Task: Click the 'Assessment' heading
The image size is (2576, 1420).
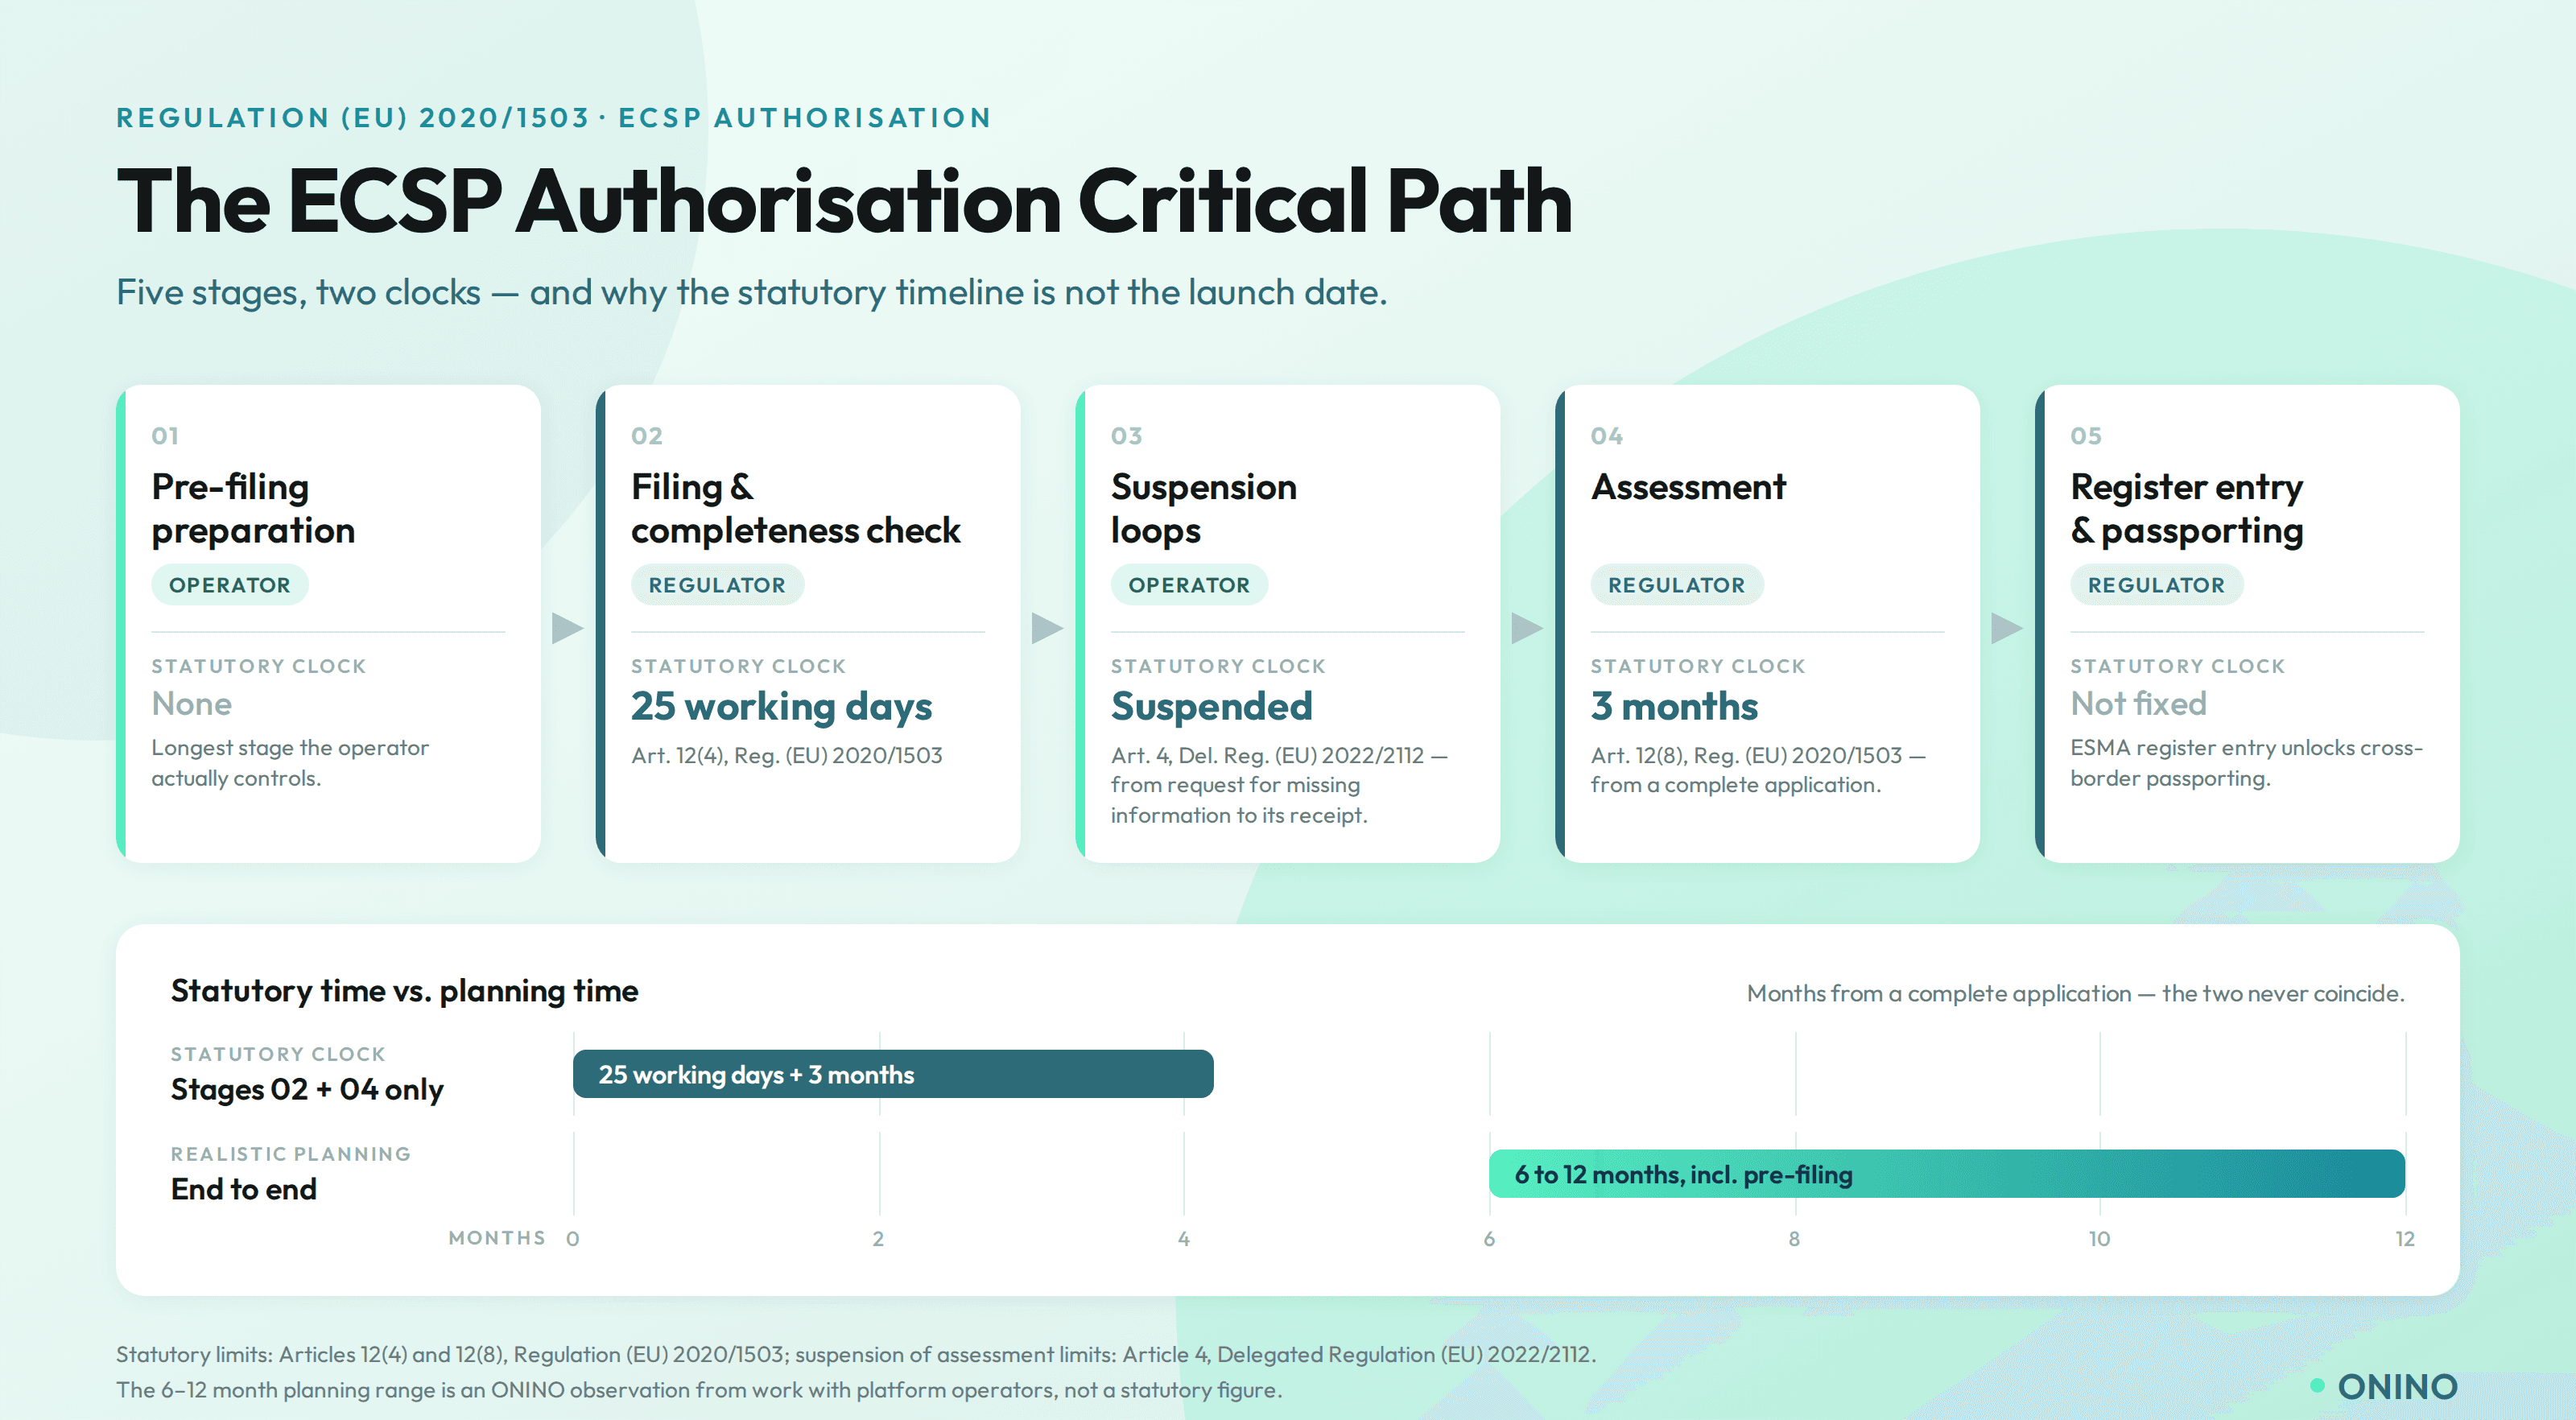Action: tap(1688, 487)
